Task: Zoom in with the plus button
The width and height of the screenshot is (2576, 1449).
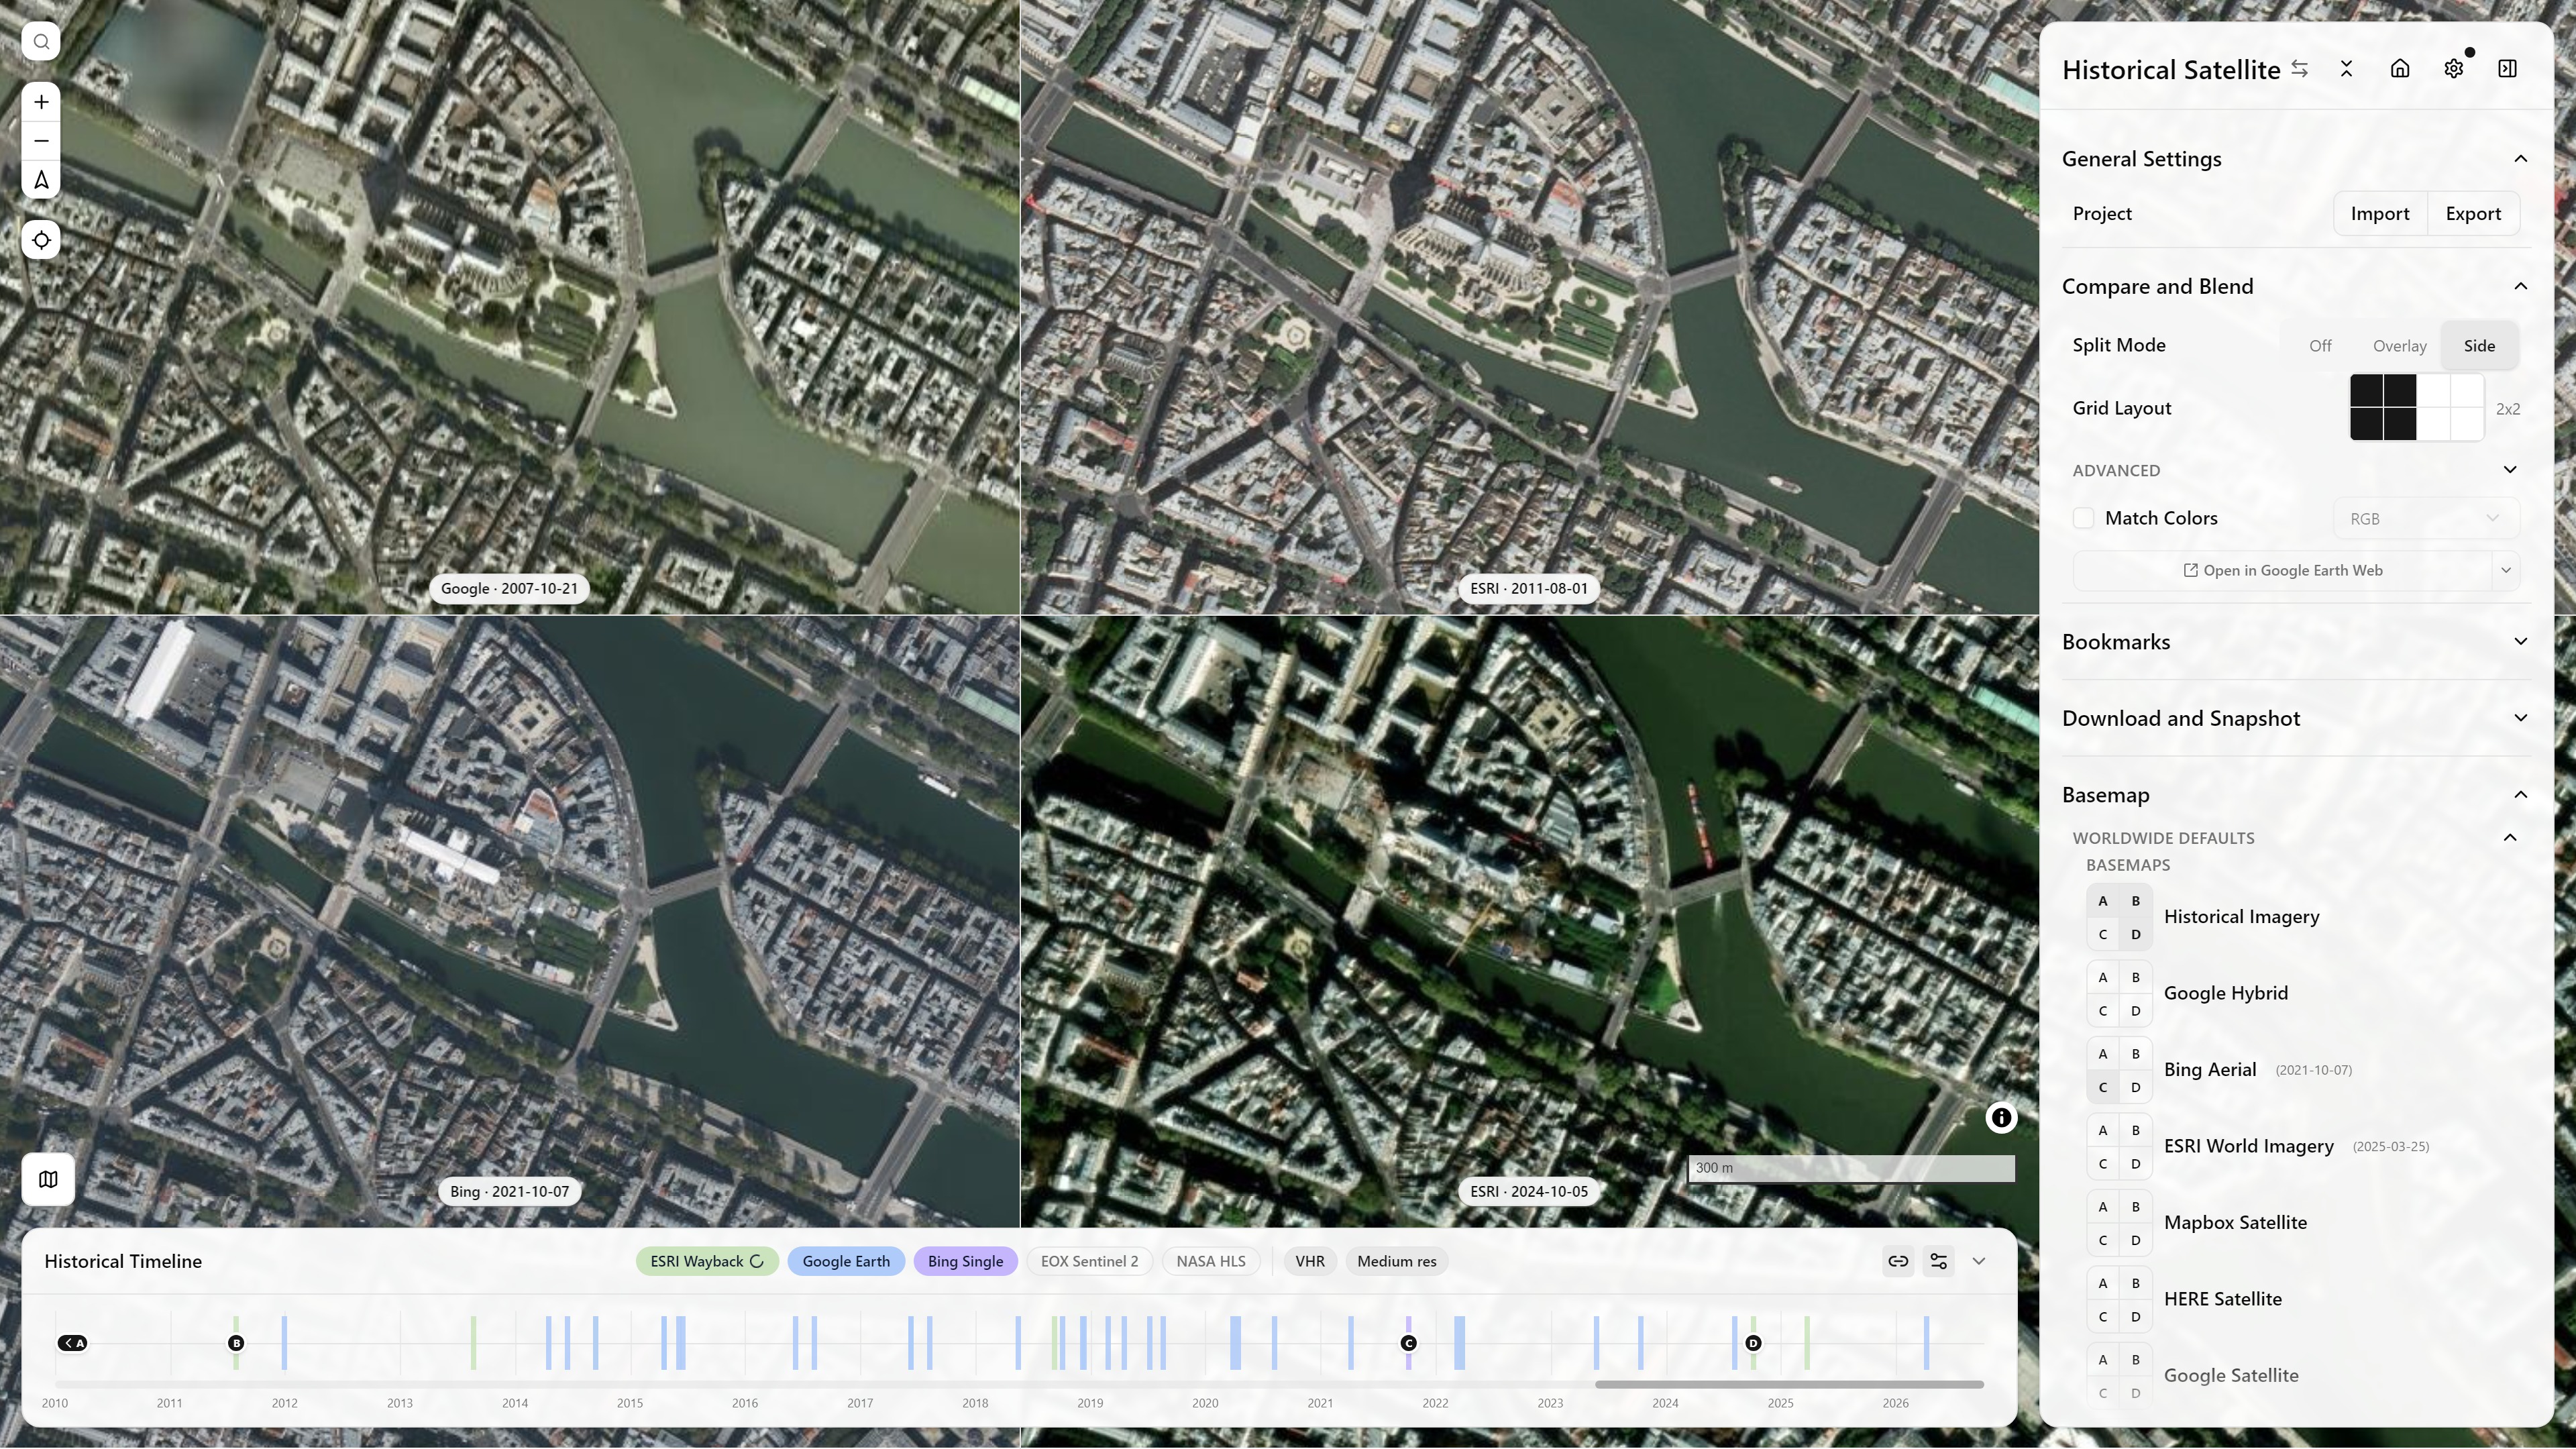Action: click(41, 102)
